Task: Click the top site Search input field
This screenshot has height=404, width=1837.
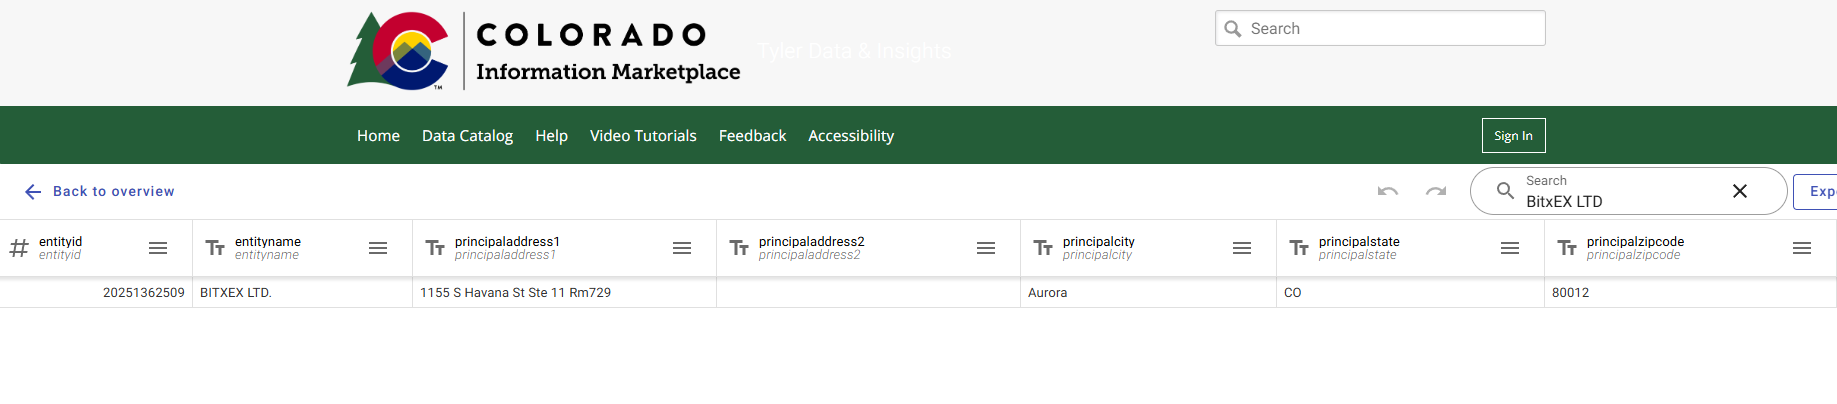Action: [1380, 28]
